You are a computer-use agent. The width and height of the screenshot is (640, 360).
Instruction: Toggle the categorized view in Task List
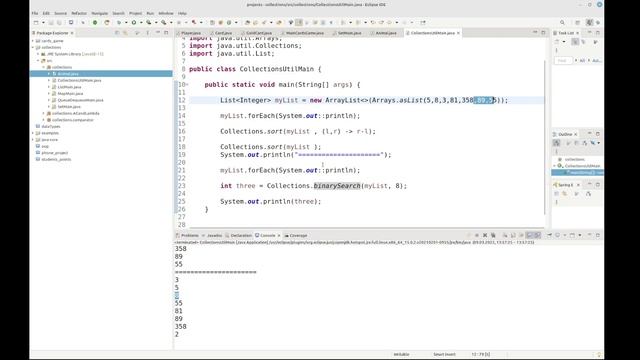click(x=575, y=42)
